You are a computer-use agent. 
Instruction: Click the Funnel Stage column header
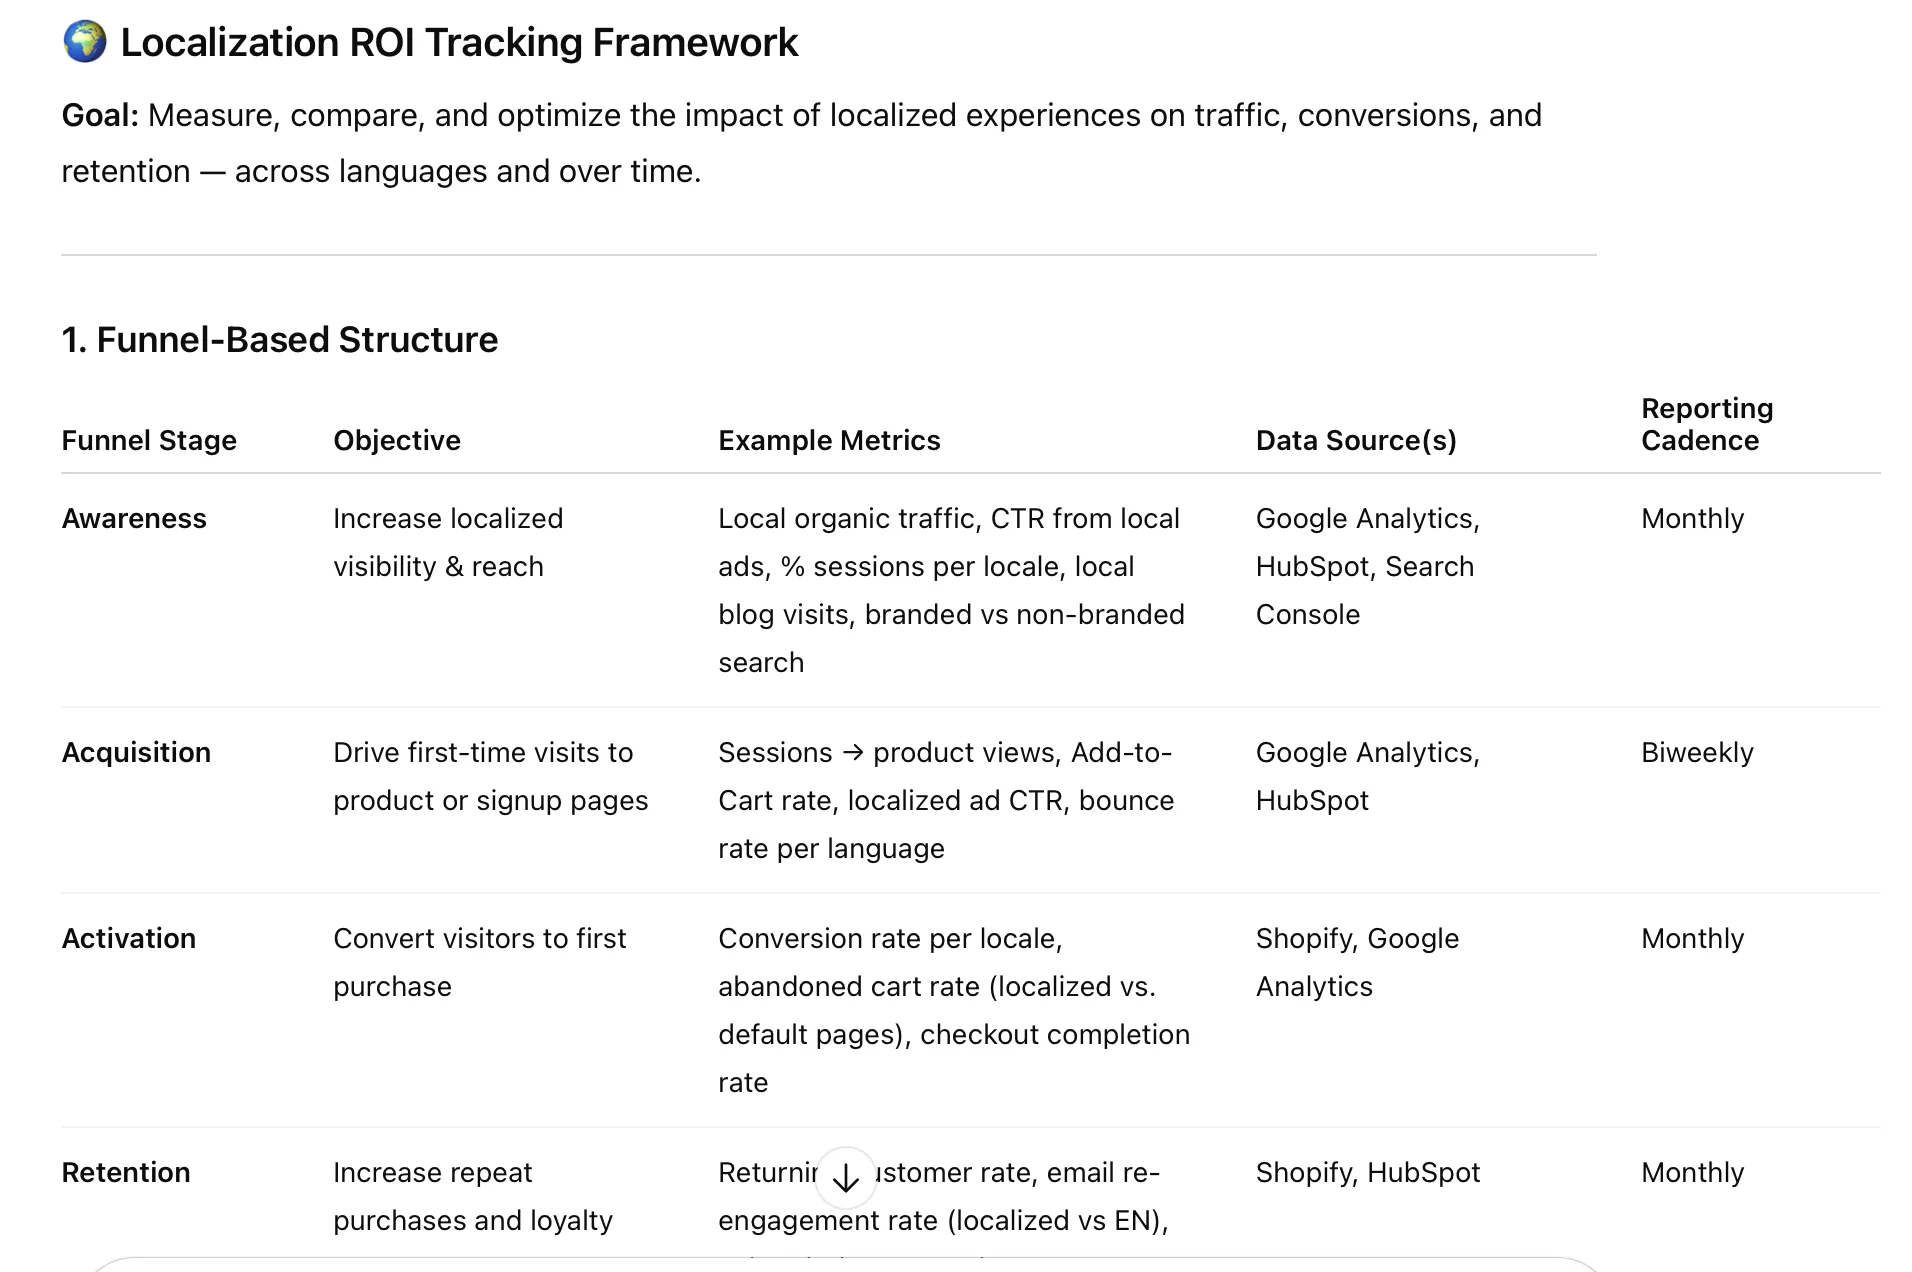(x=149, y=440)
